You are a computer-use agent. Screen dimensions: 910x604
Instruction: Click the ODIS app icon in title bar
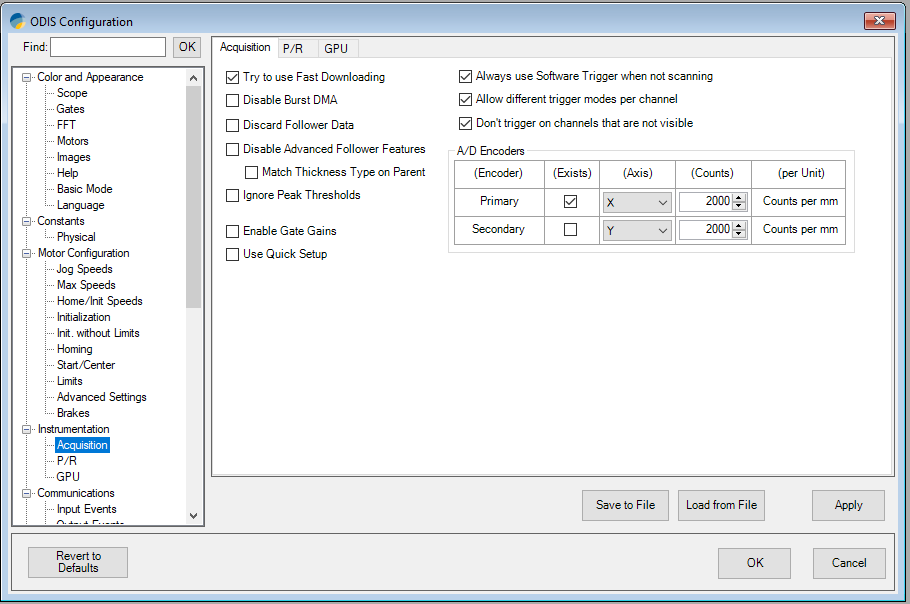(17, 21)
